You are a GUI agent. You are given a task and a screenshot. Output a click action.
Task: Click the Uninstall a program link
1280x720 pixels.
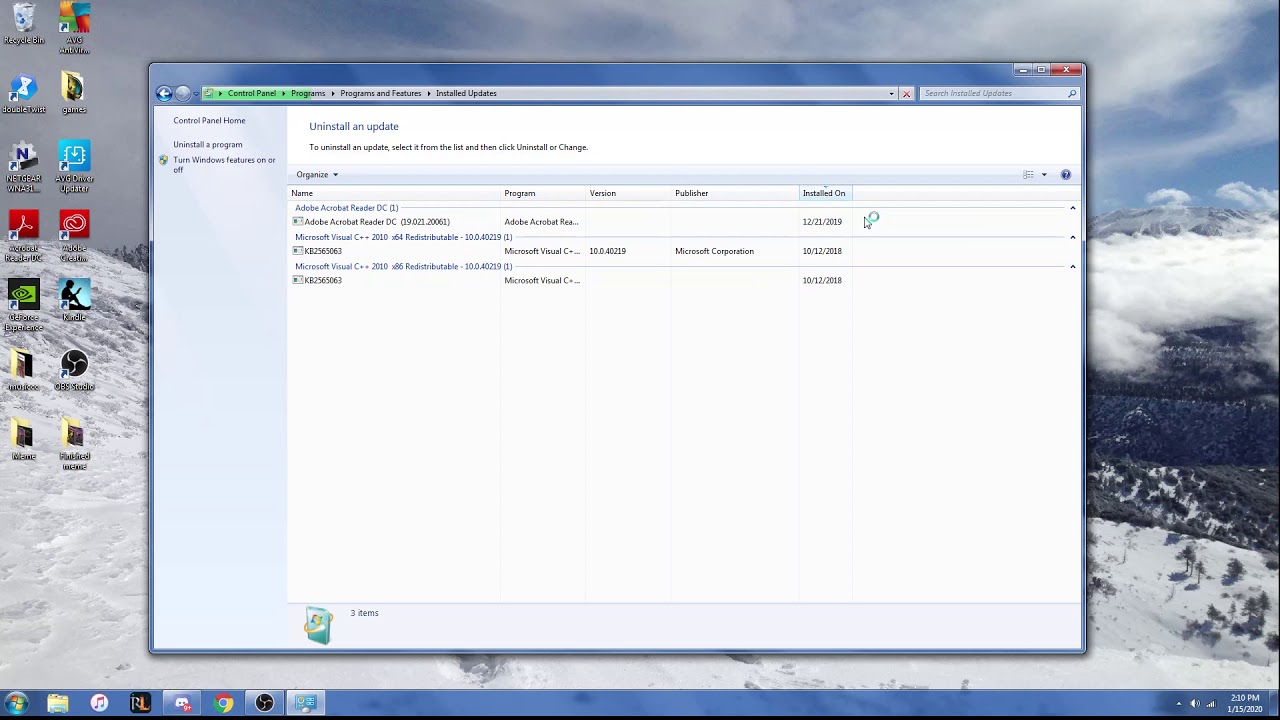[x=207, y=145]
